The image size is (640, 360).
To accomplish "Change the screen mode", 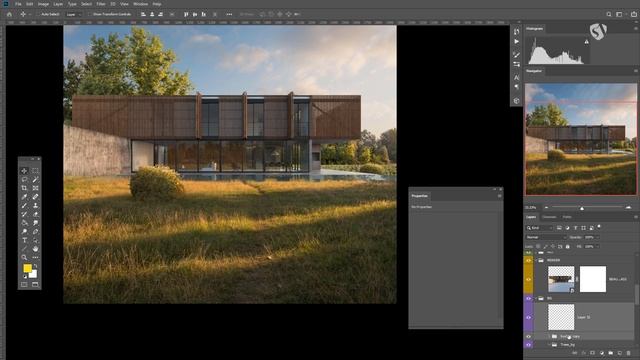I will pyautogui.click(x=35, y=284).
